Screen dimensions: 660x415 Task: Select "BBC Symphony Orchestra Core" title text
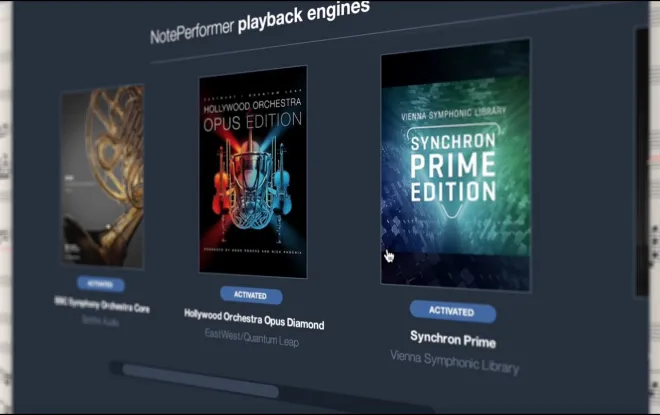pos(102,305)
